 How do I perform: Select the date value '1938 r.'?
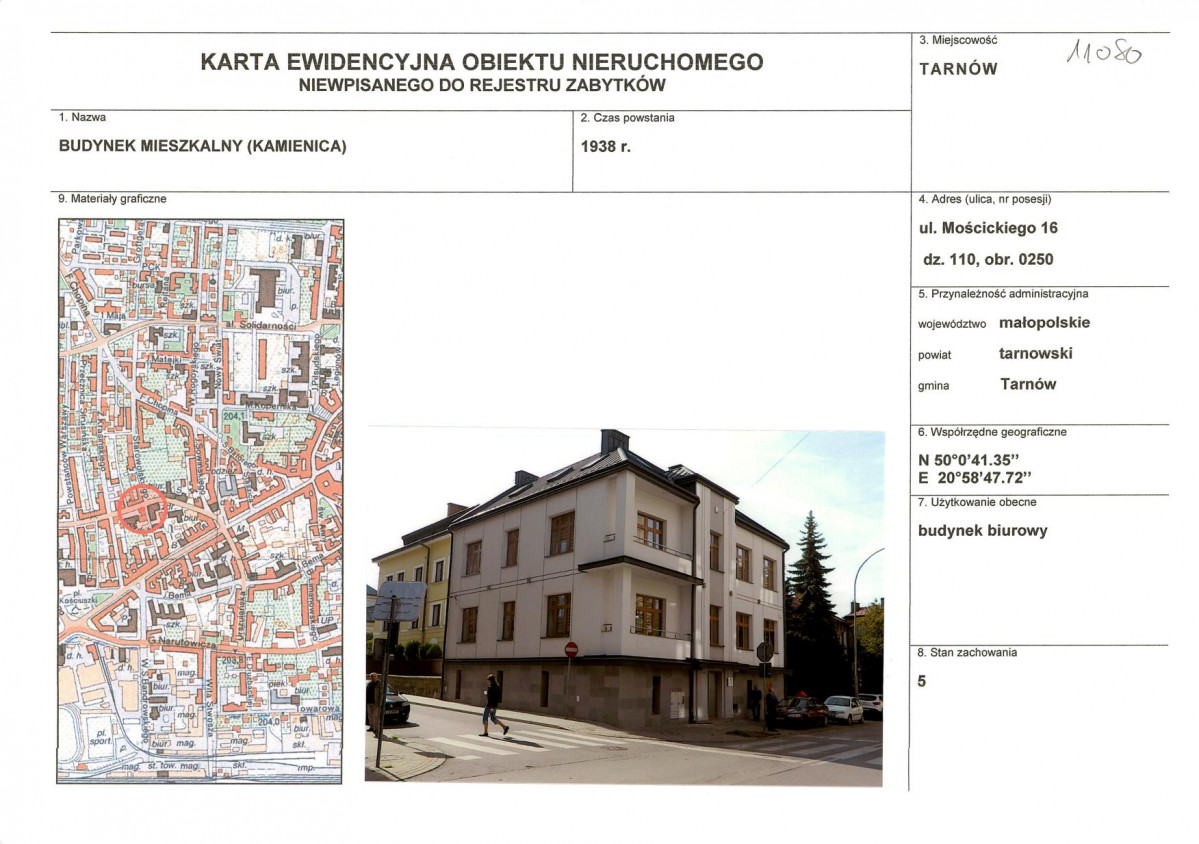click(x=606, y=146)
